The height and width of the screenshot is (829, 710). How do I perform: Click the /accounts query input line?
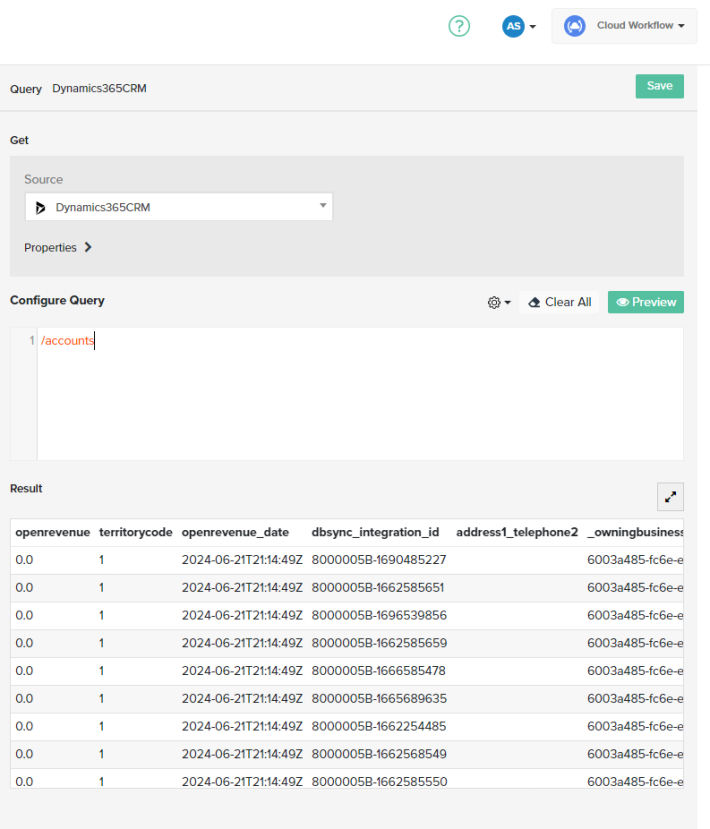[67, 340]
